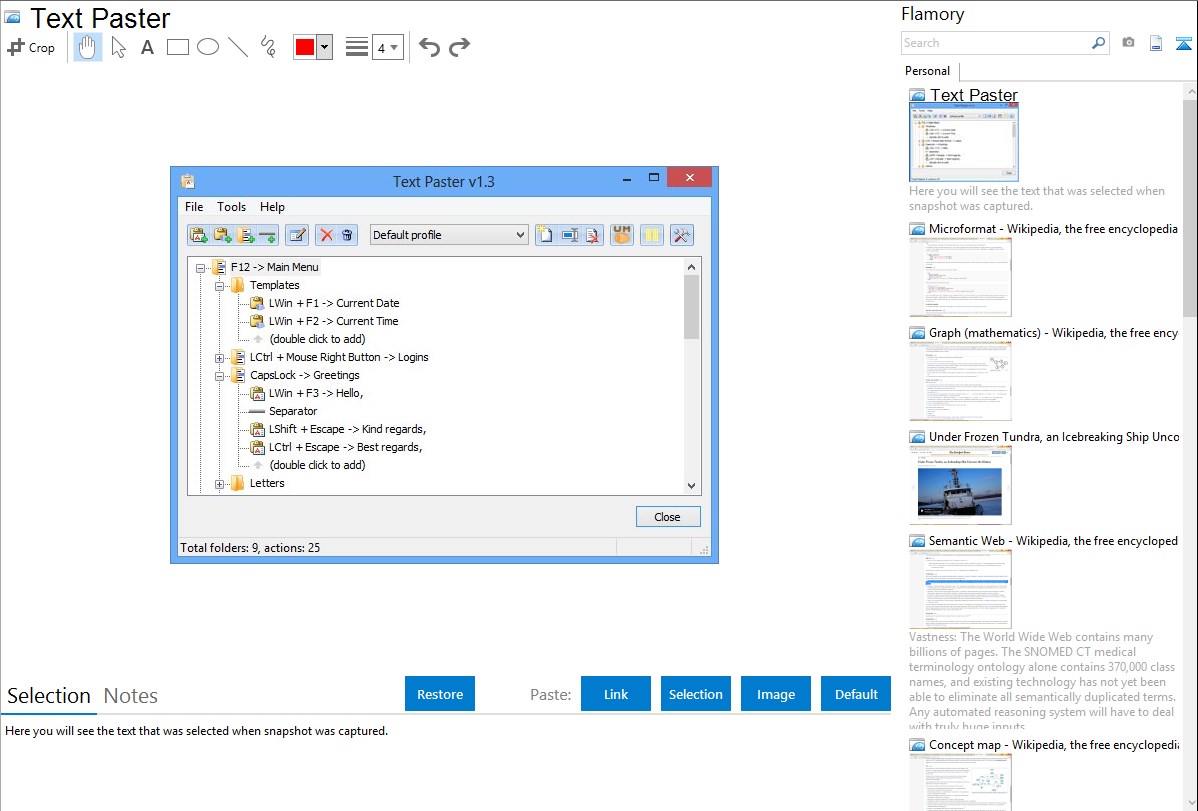Open the Default profile dropdown
The width and height of the screenshot is (1198, 811).
tap(448, 235)
